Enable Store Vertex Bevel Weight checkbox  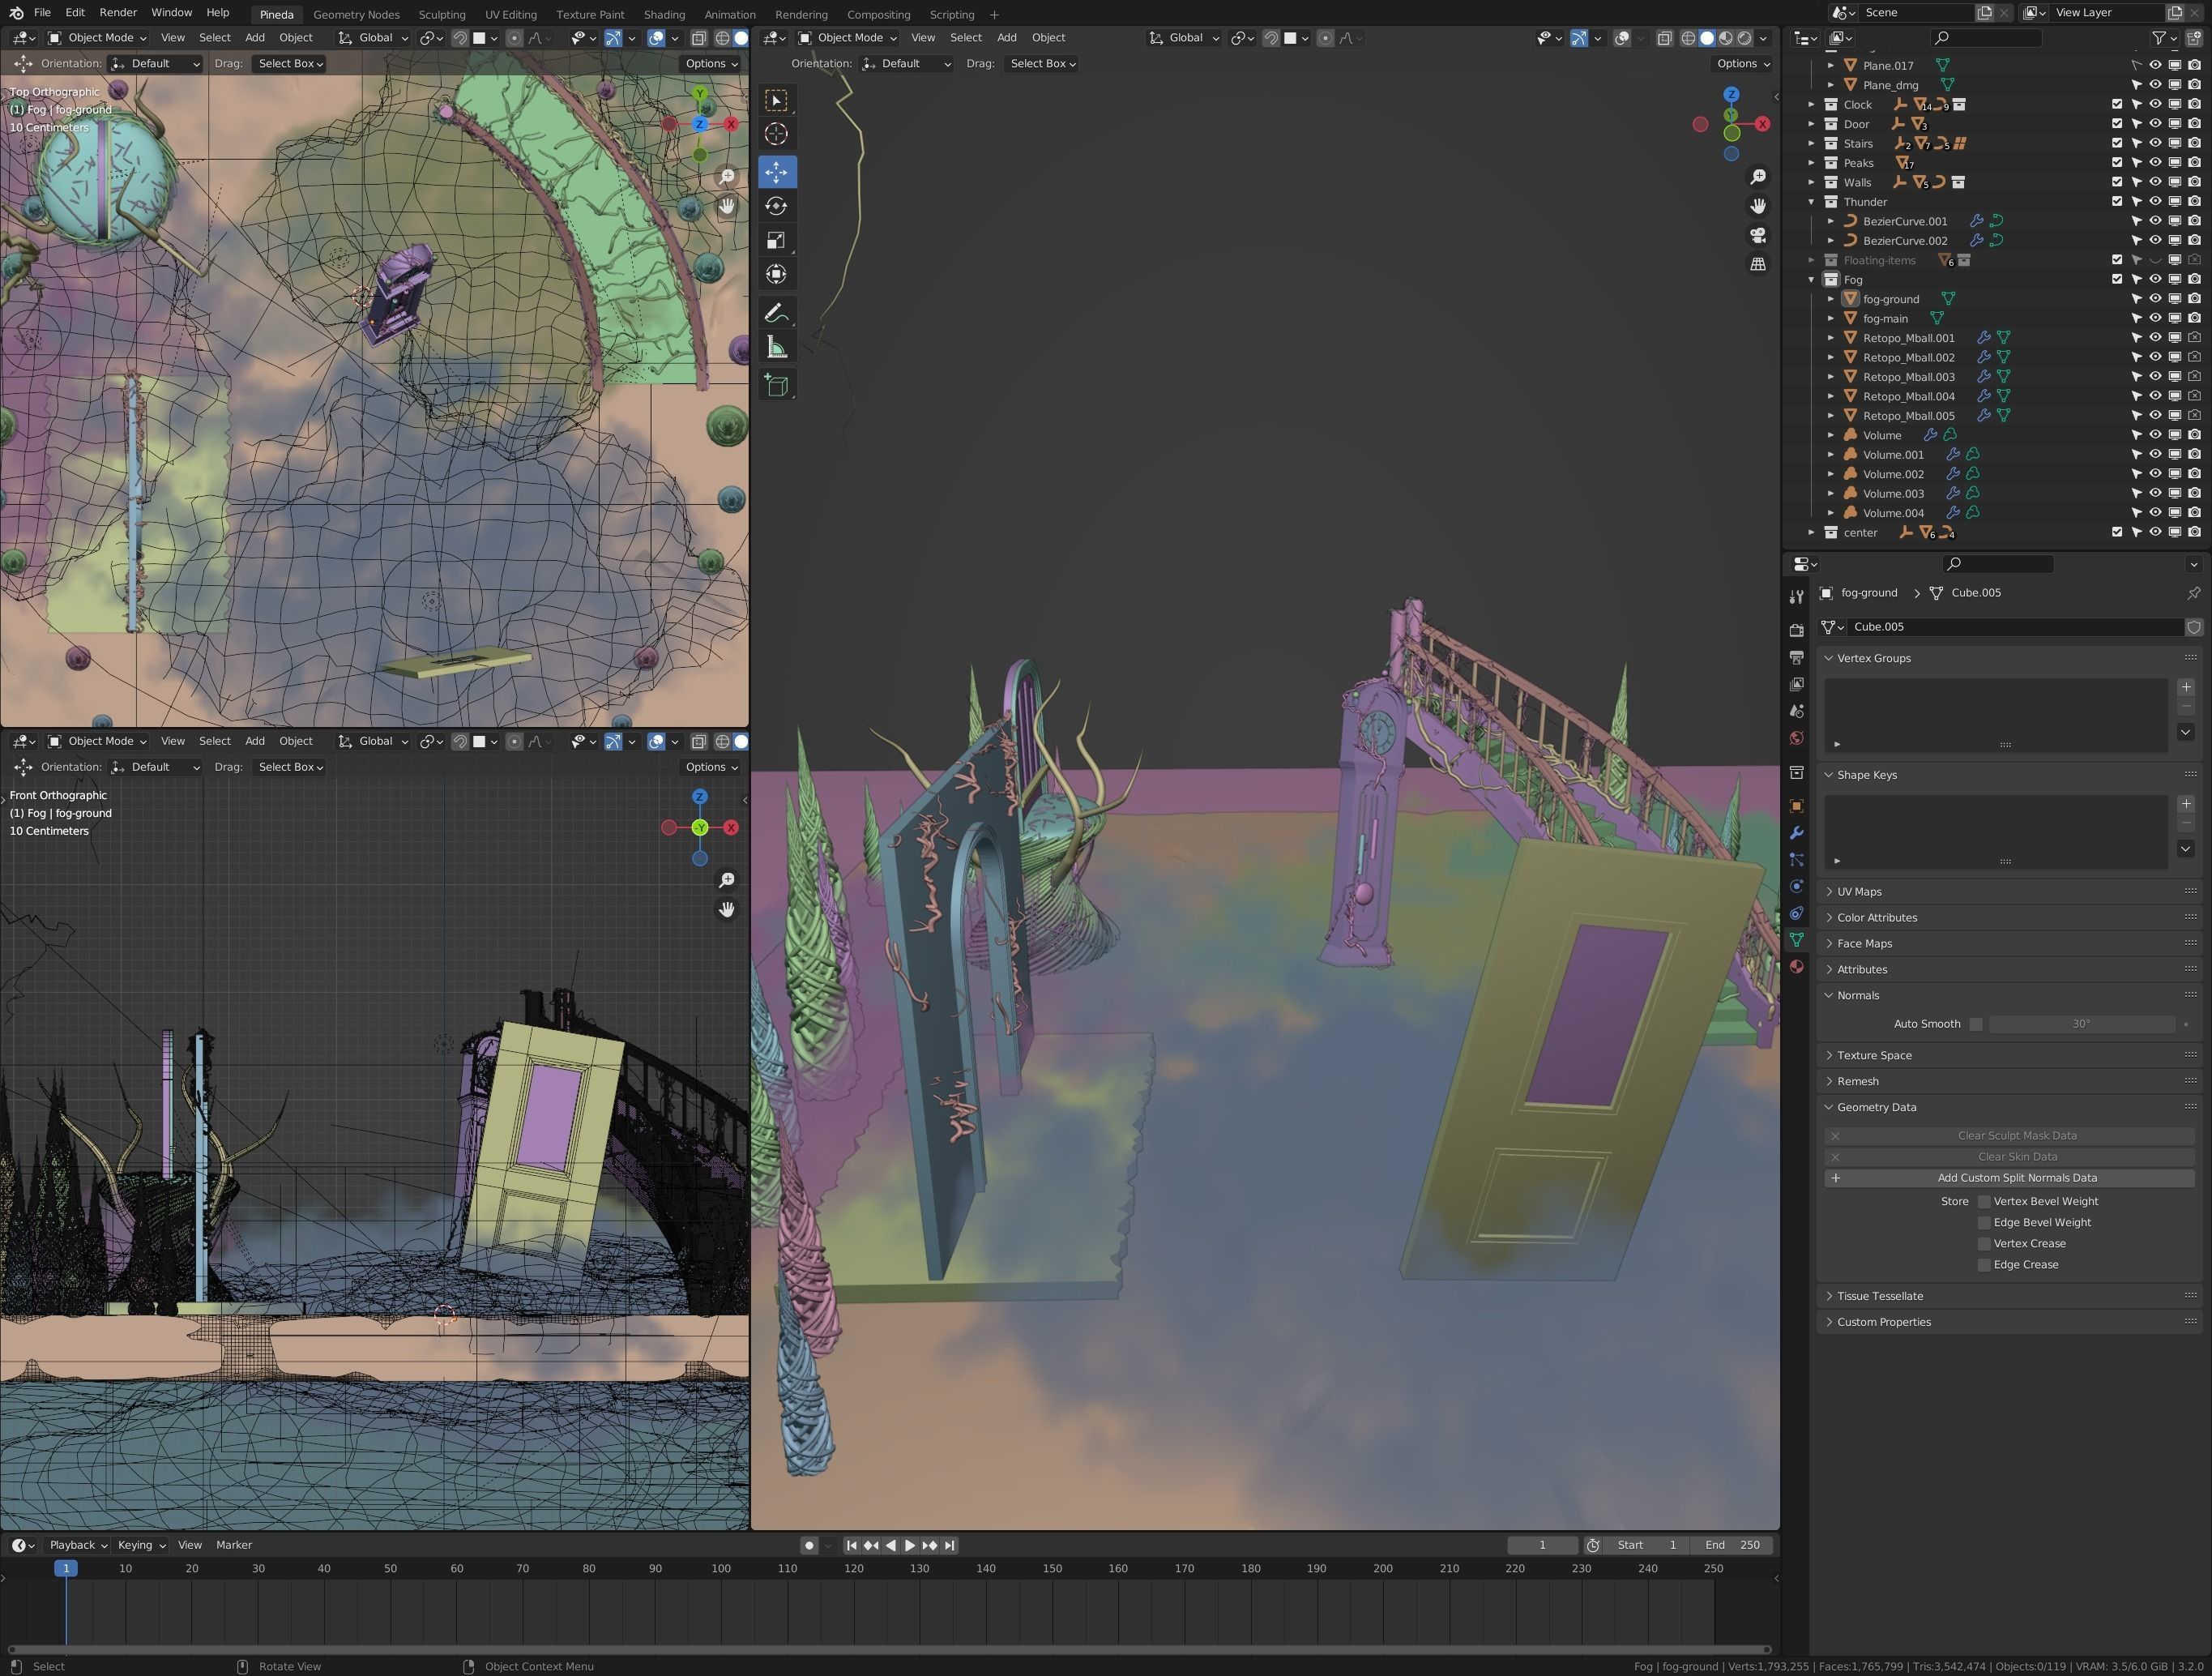tap(1984, 1201)
